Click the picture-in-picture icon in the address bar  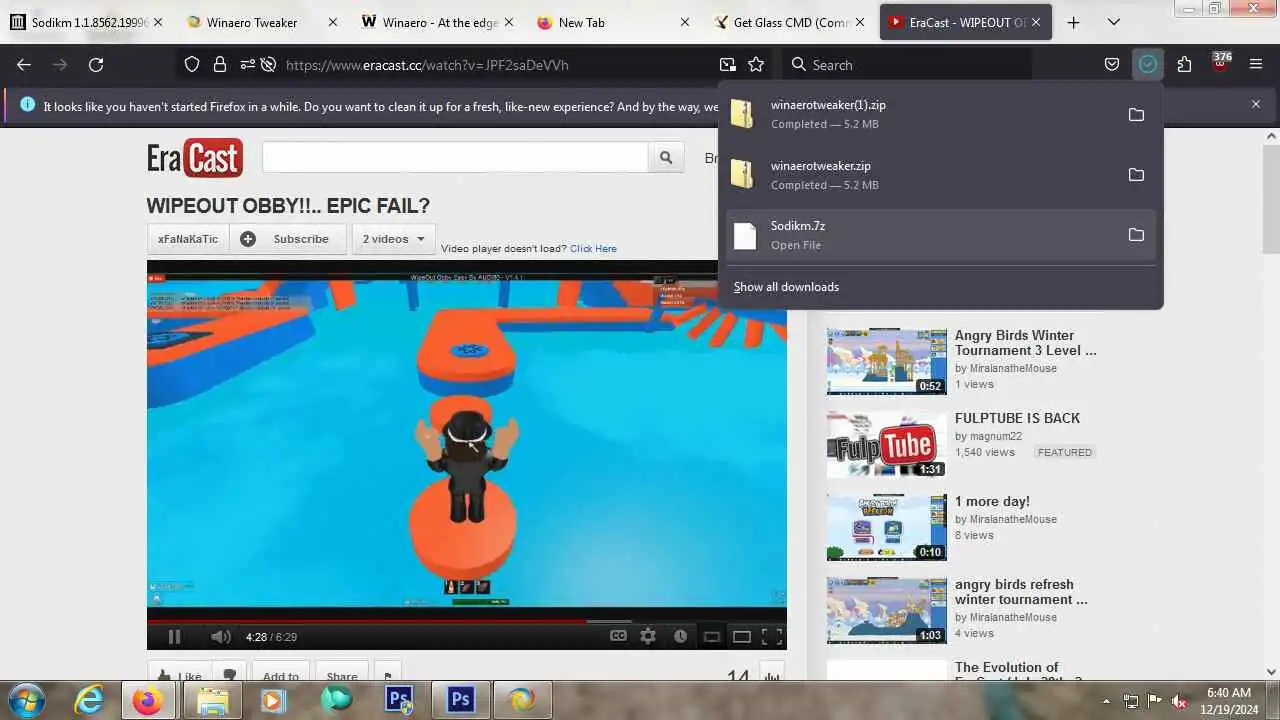(x=727, y=64)
